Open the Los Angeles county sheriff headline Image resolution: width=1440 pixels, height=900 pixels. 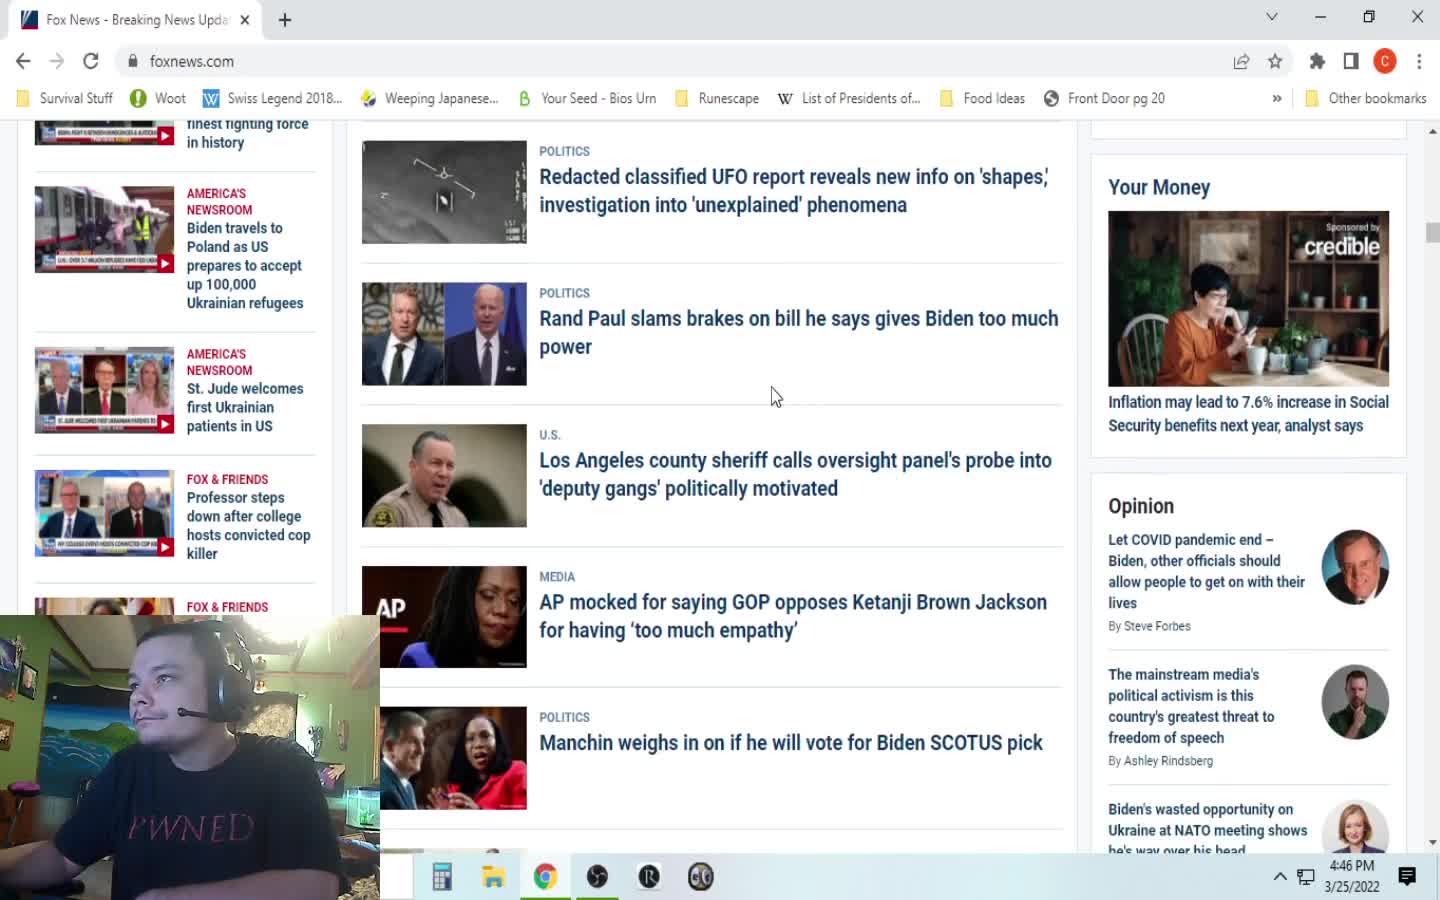[x=796, y=474]
